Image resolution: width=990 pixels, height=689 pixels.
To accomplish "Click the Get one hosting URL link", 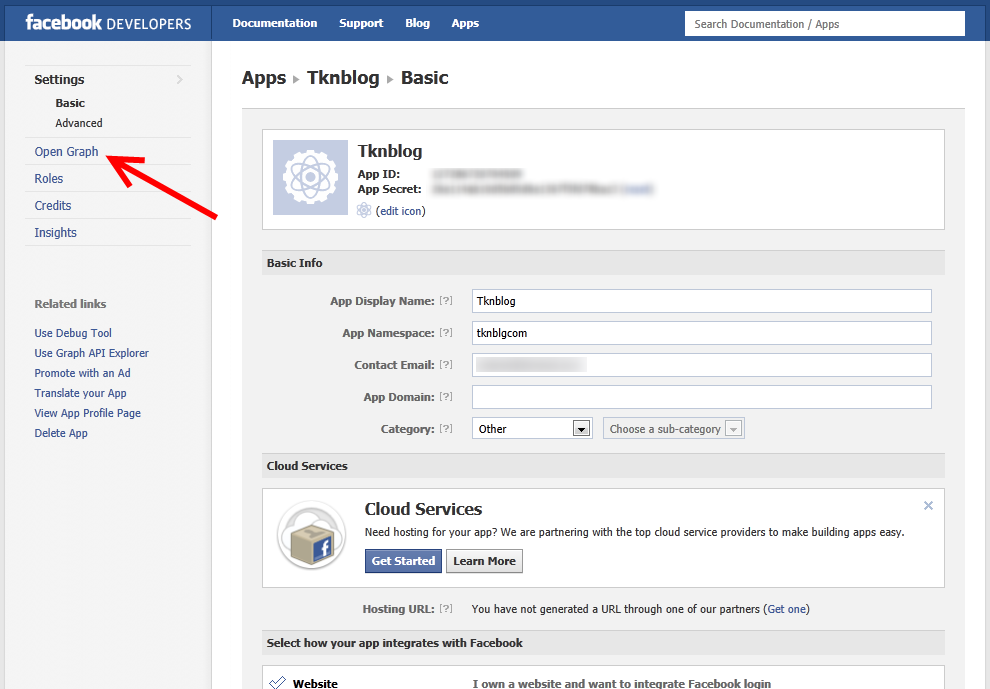I will point(787,609).
